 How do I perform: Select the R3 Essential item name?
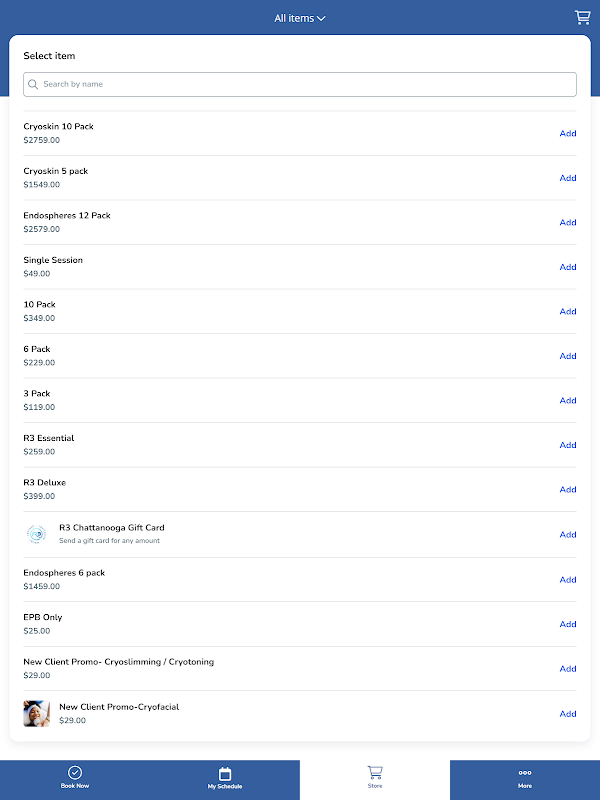tap(49, 438)
